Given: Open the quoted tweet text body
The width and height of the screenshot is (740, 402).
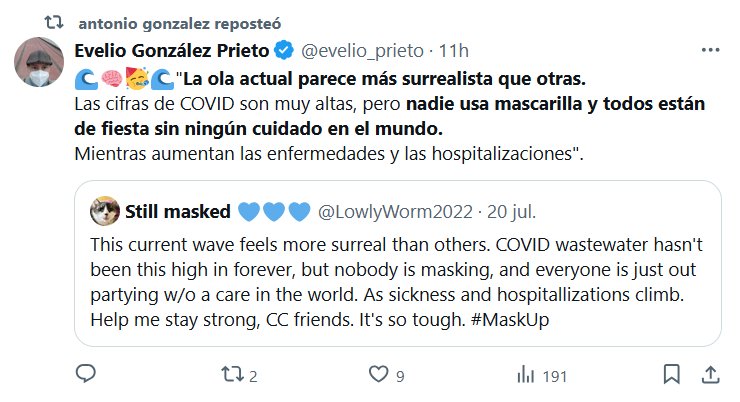Looking at the screenshot, I should pyautogui.click(x=396, y=282).
